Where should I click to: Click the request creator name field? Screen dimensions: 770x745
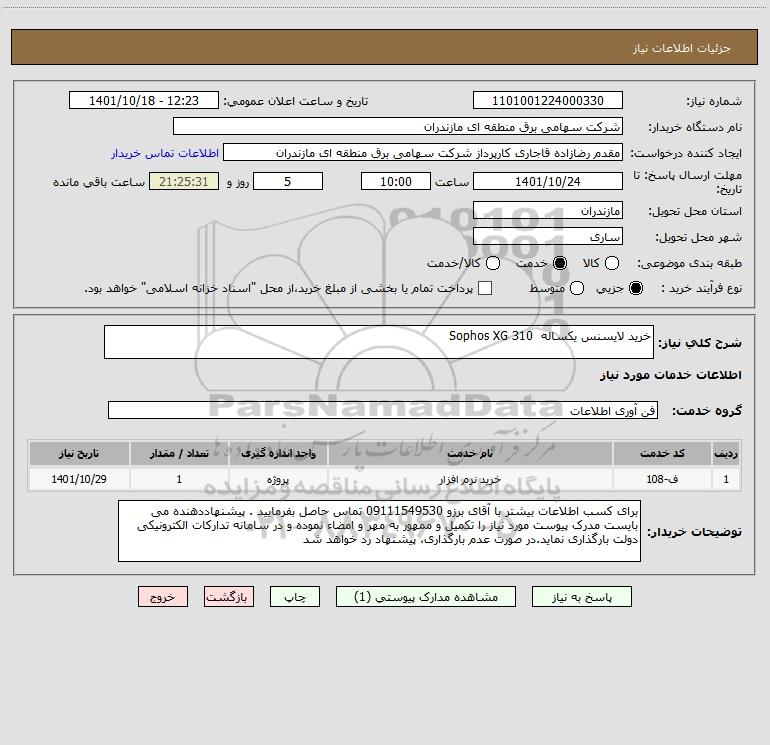coord(423,153)
